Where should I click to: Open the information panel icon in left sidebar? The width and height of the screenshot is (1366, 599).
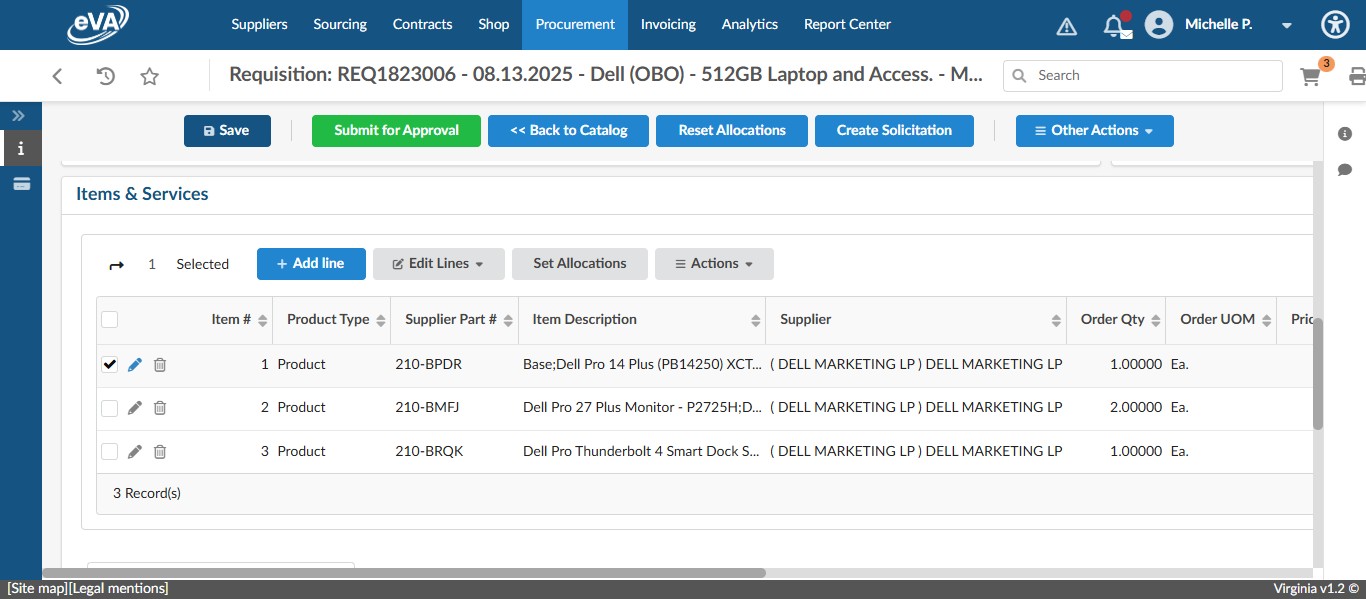[x=20, y=149]
